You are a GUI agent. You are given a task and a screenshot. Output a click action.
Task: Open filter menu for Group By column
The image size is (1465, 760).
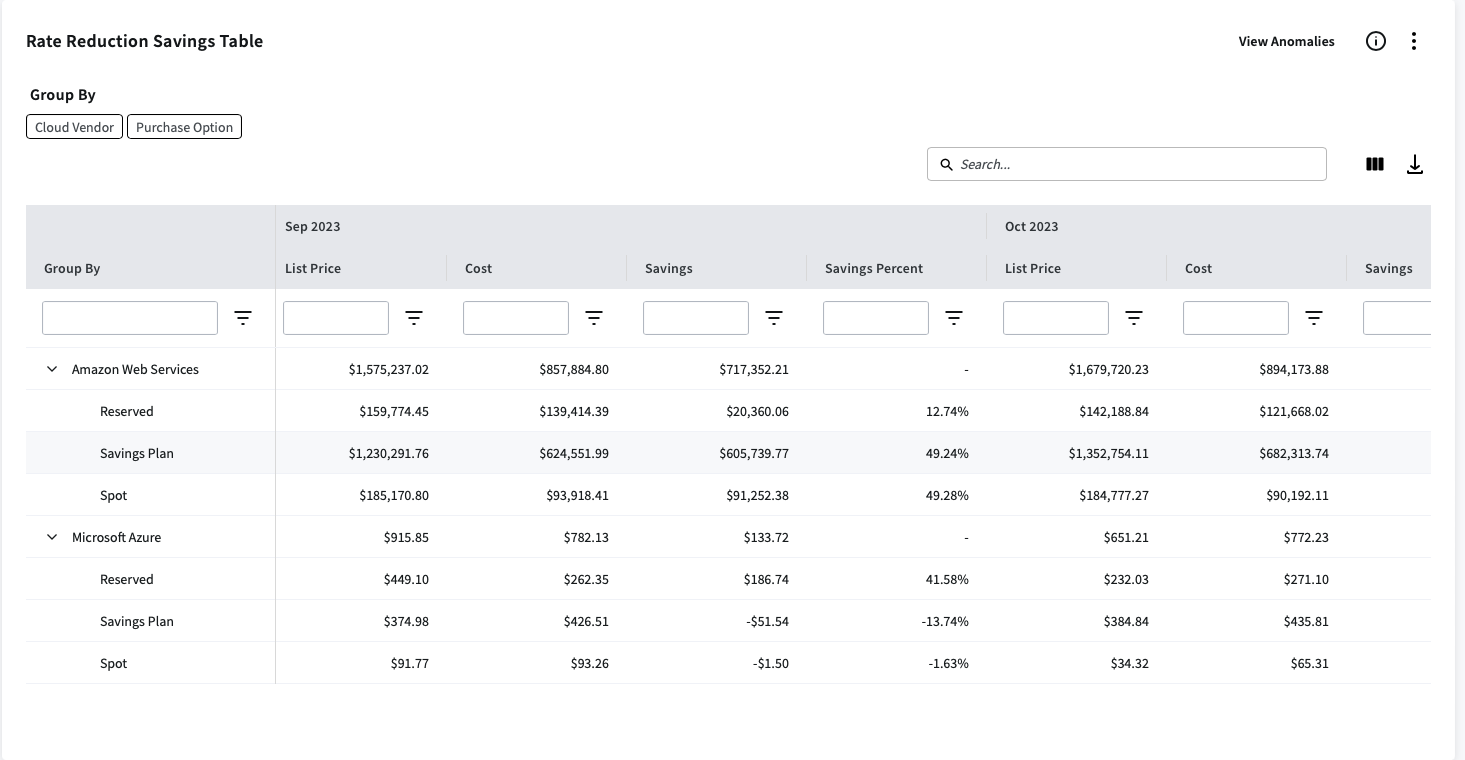pyautogui.click(x=243, y=318)
